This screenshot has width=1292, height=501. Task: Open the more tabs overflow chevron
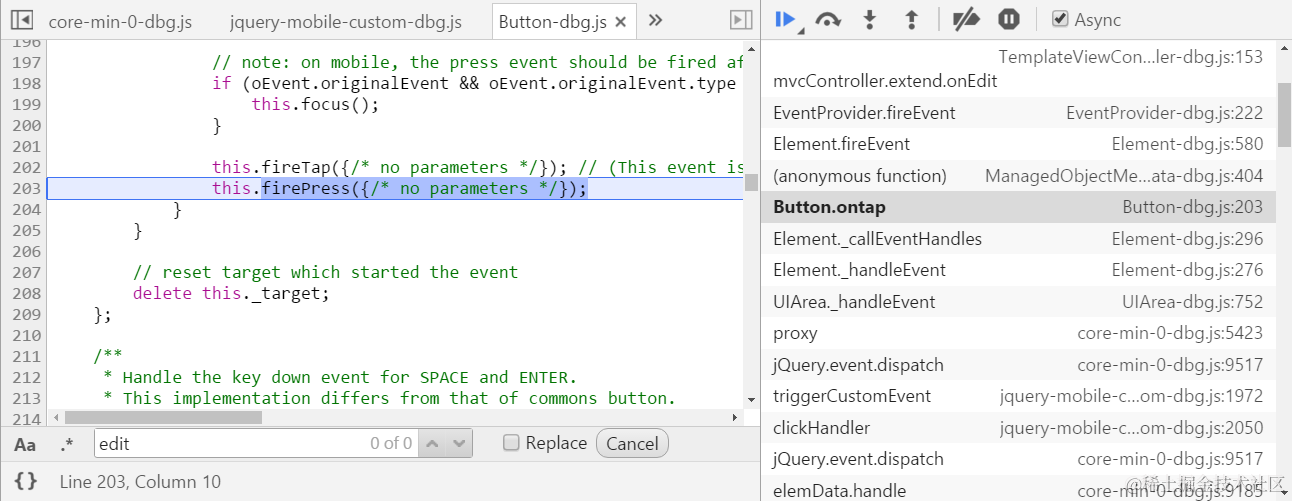click(656, 20)
